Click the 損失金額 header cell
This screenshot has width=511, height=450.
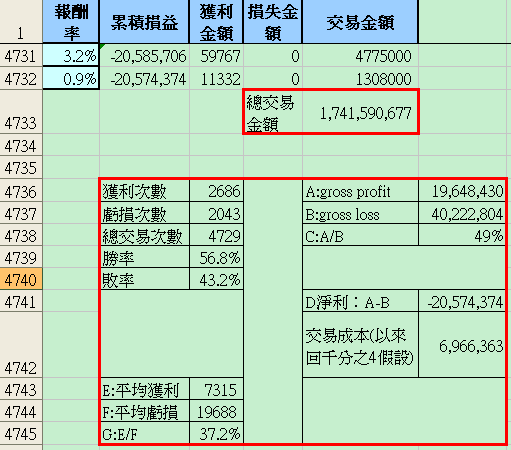tap(273, 22)
